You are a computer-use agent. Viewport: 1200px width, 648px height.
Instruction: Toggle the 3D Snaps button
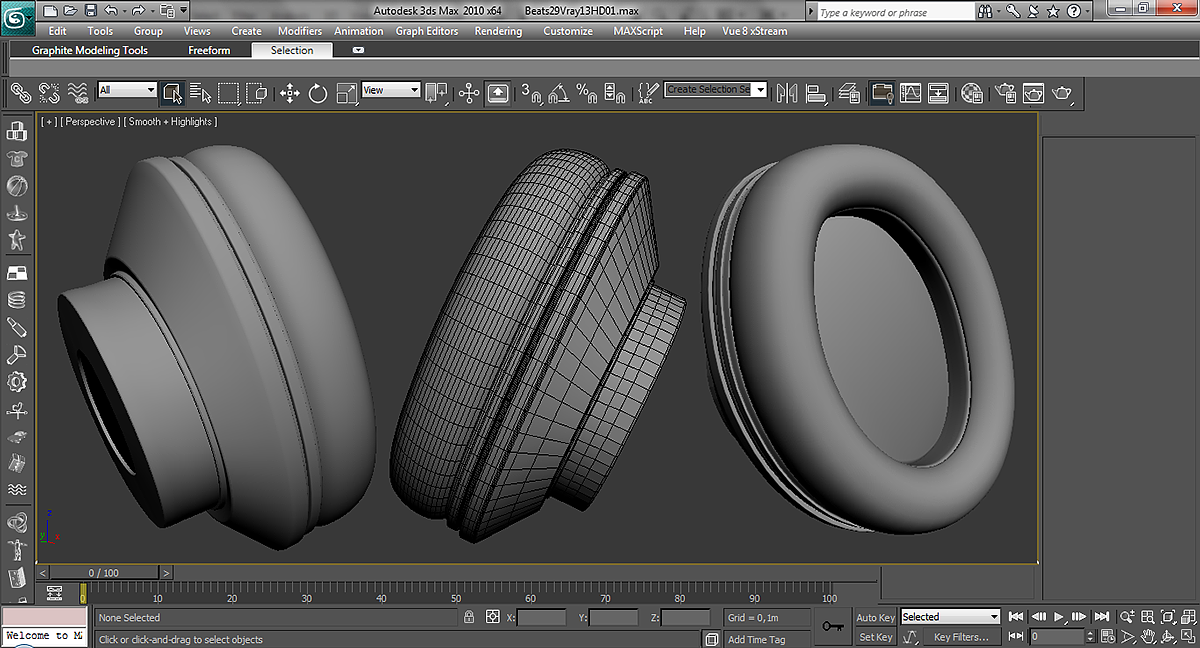click(530, 93)
